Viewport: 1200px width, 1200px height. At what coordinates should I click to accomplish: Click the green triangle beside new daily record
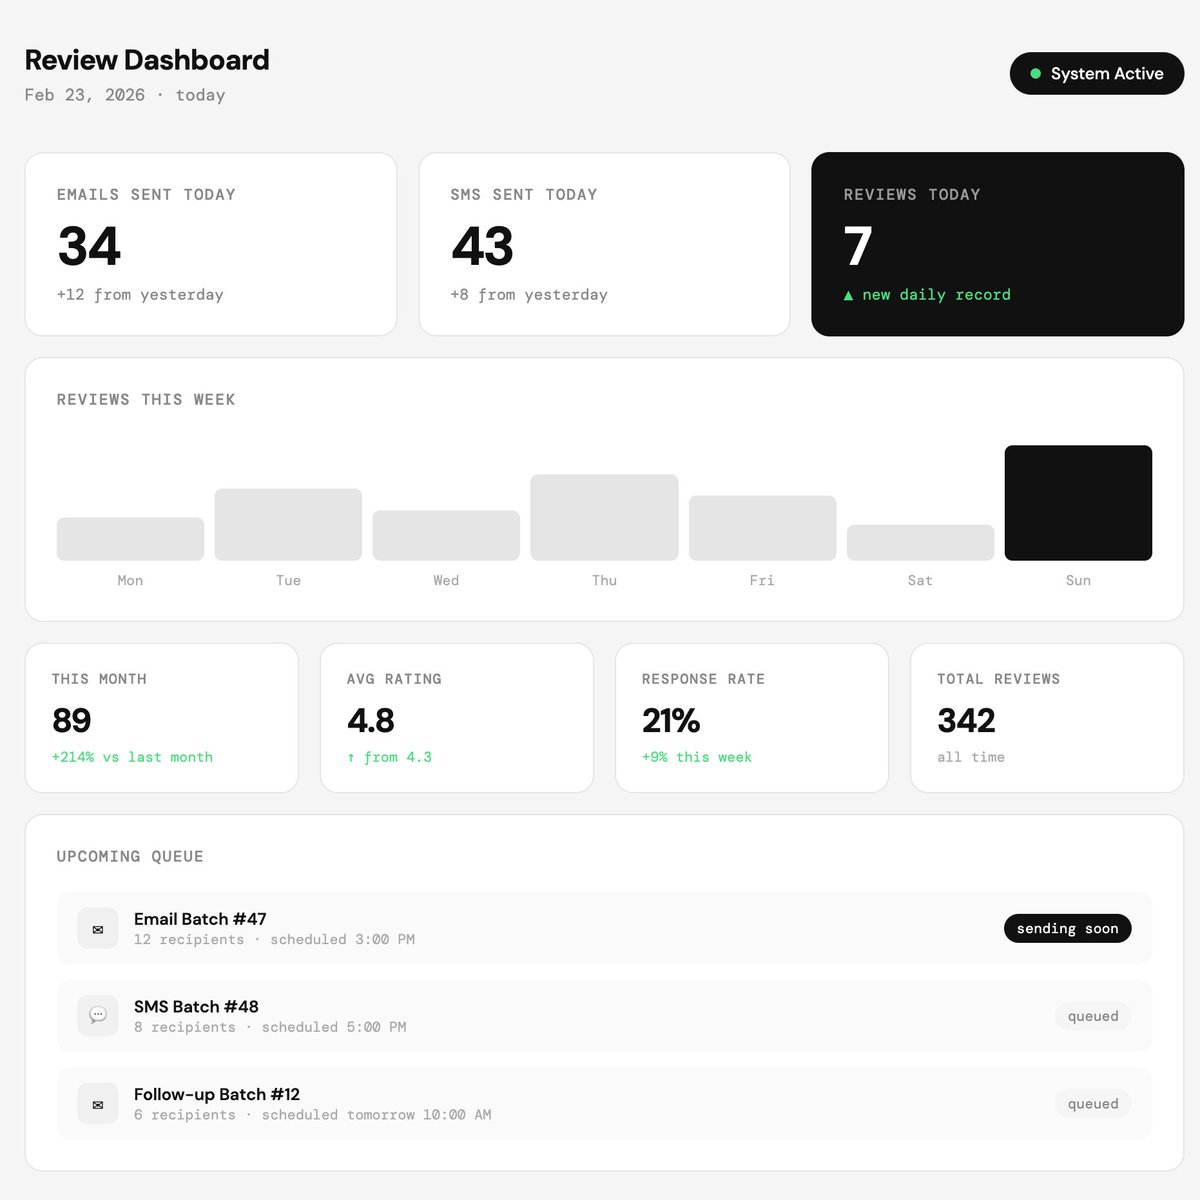point(849,296)
